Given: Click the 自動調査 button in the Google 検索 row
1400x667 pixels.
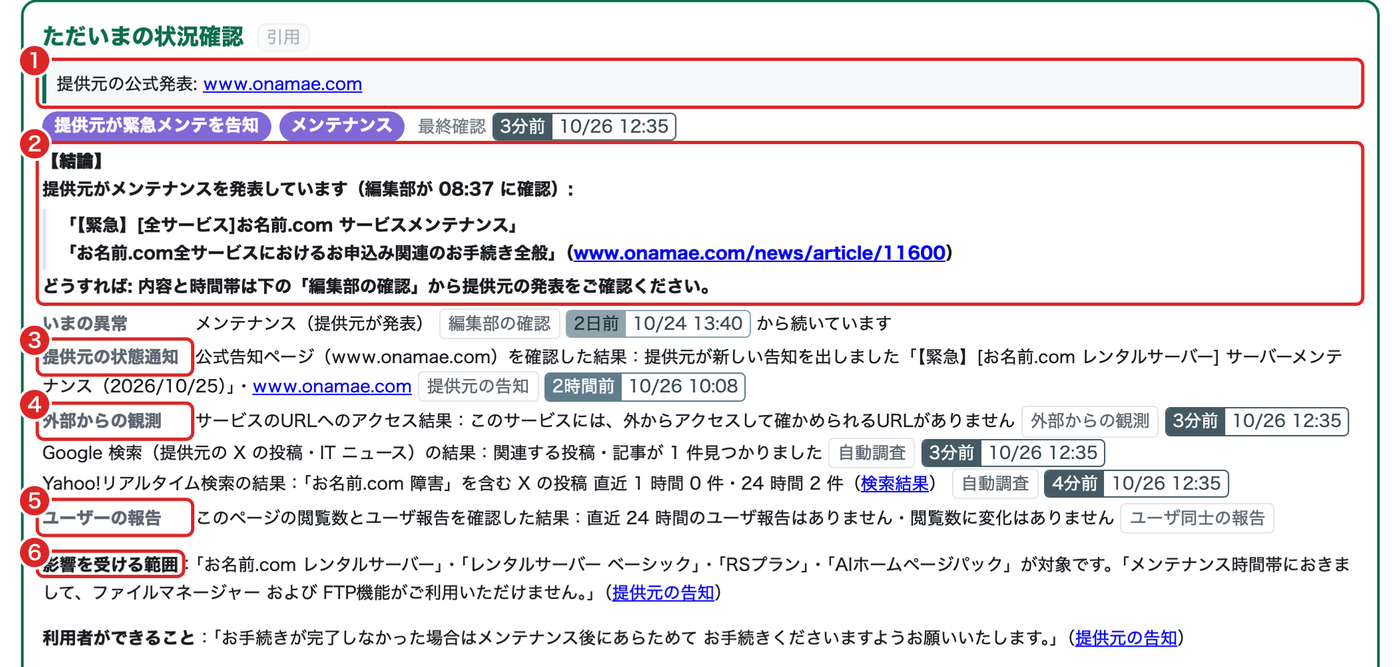Looking at the screenshot, I should [872, 453].
